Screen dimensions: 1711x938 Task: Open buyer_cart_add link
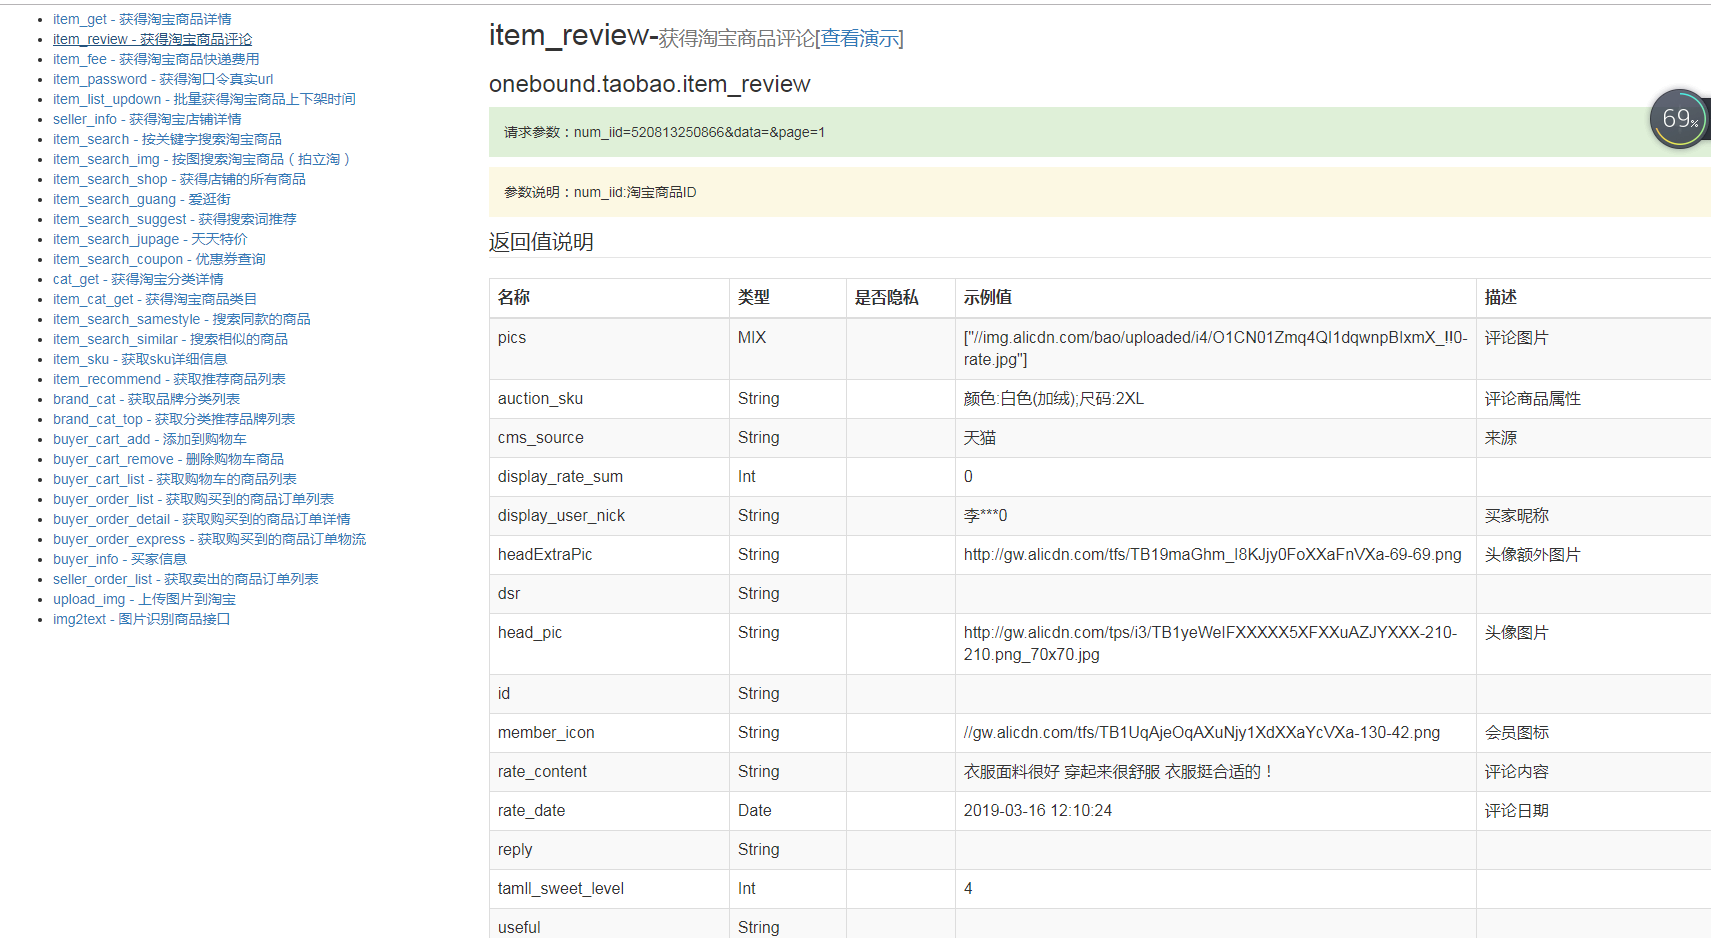coord(150,439)
